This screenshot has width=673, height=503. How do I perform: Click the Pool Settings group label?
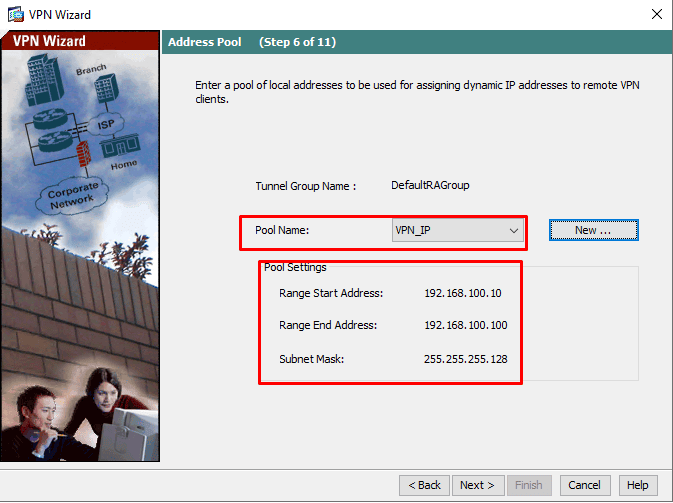tap(295, 267)
